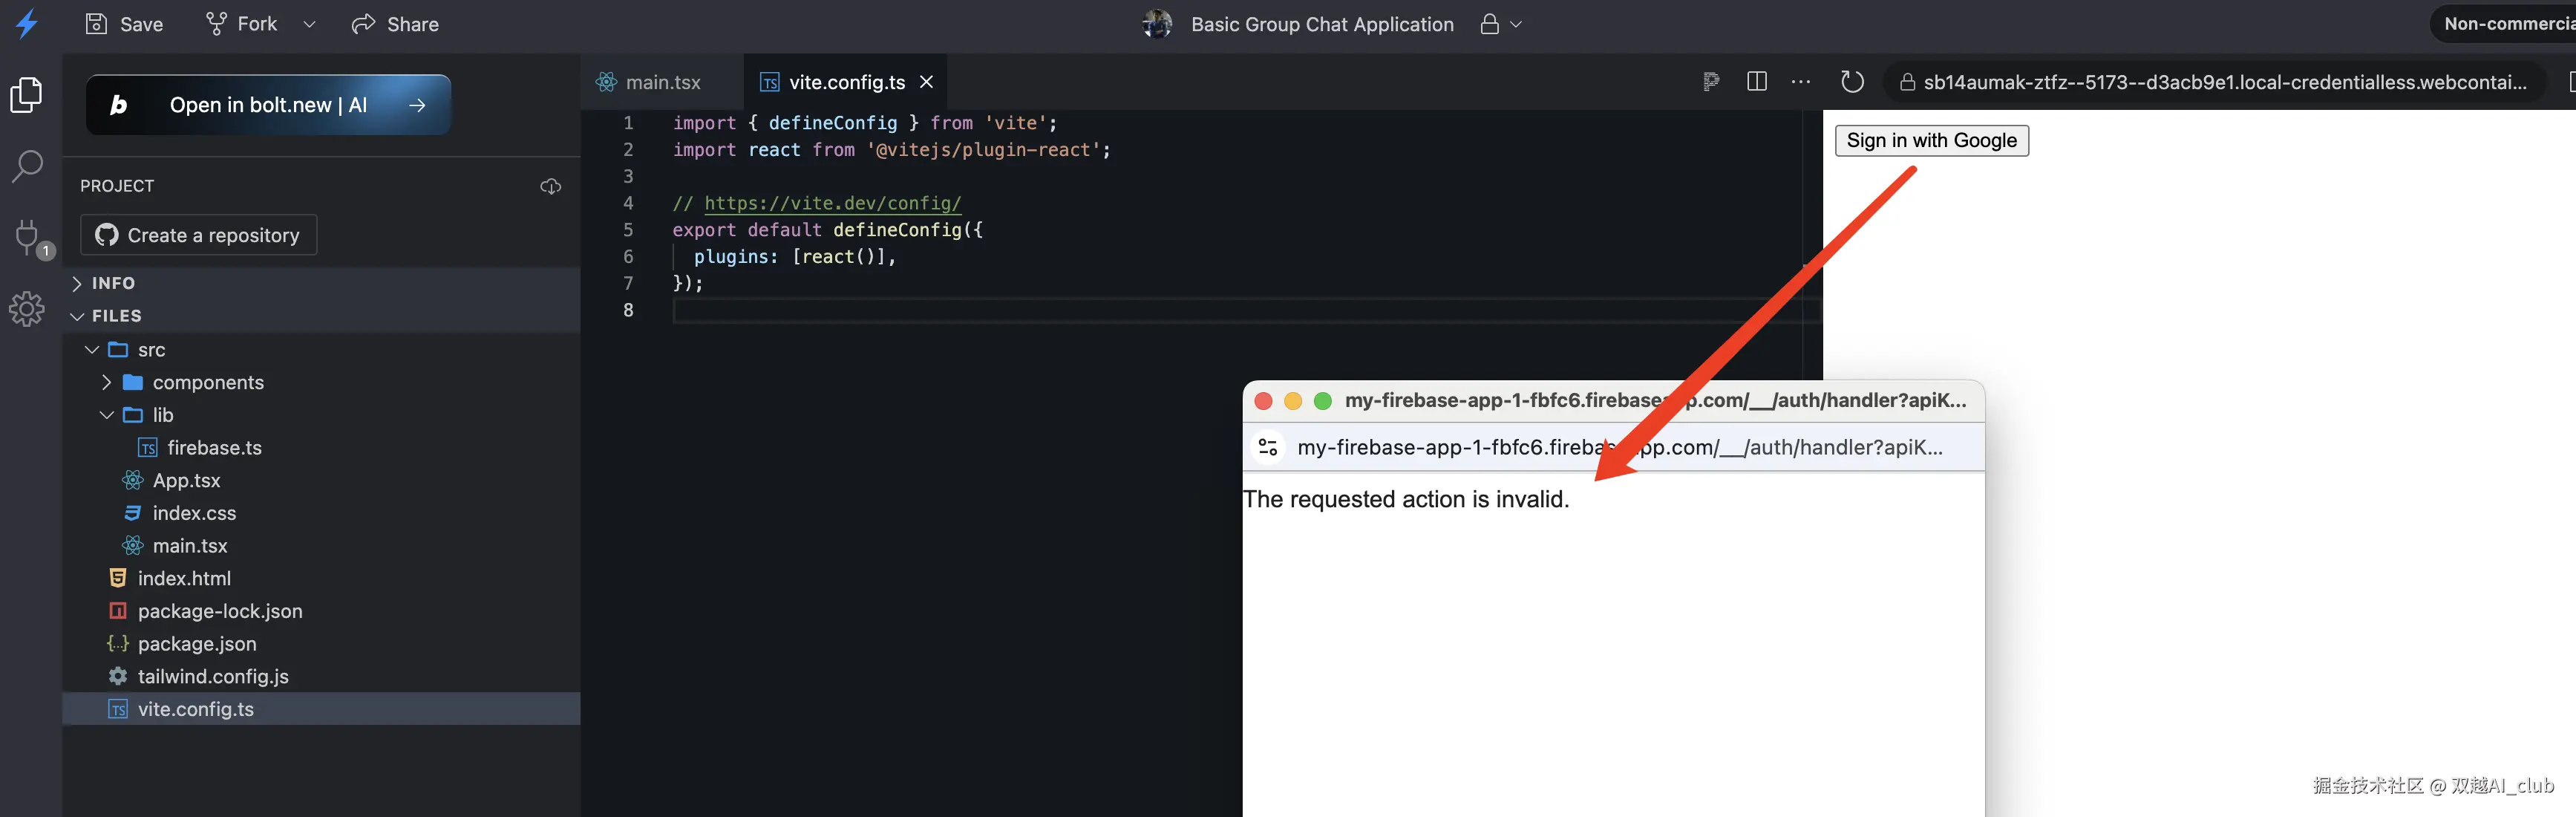Open firebase.ts in the file tree
Image resolution: width=2576 pixels, height=817 pixels.
pos(214,448)
